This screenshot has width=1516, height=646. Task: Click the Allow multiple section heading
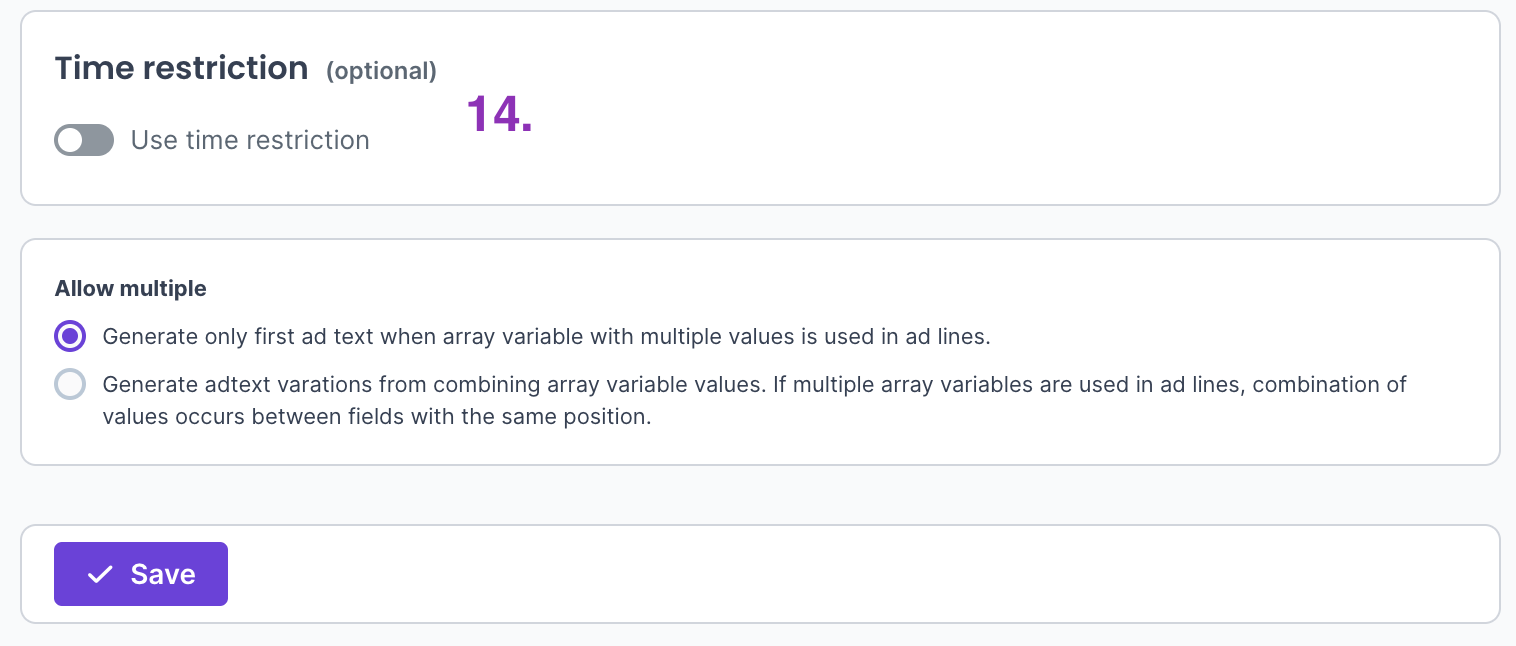pos(130,289)
